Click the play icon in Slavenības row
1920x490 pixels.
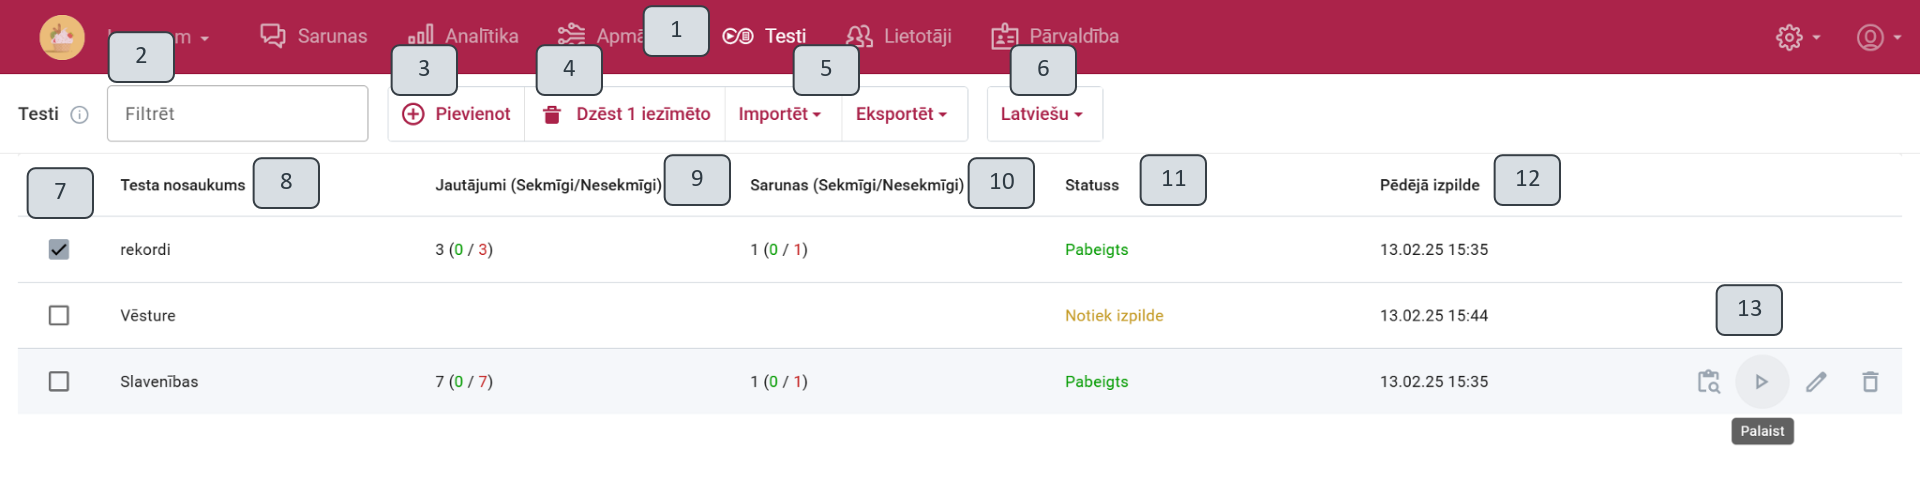click(x=1761, y=381)
